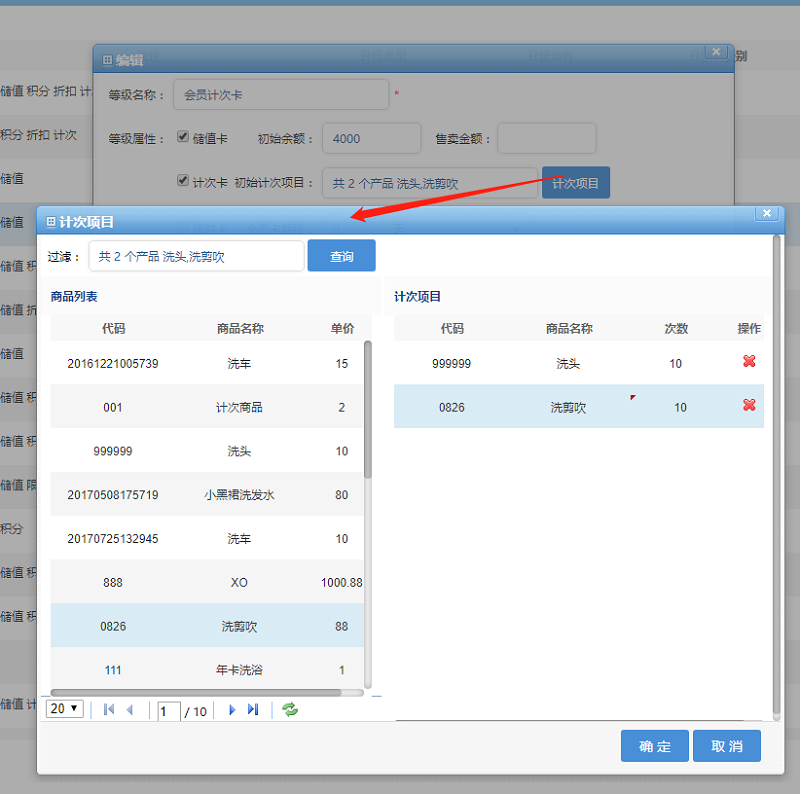
Task: Go to previous page with arrow icon
Action: [x=131, y=710]
